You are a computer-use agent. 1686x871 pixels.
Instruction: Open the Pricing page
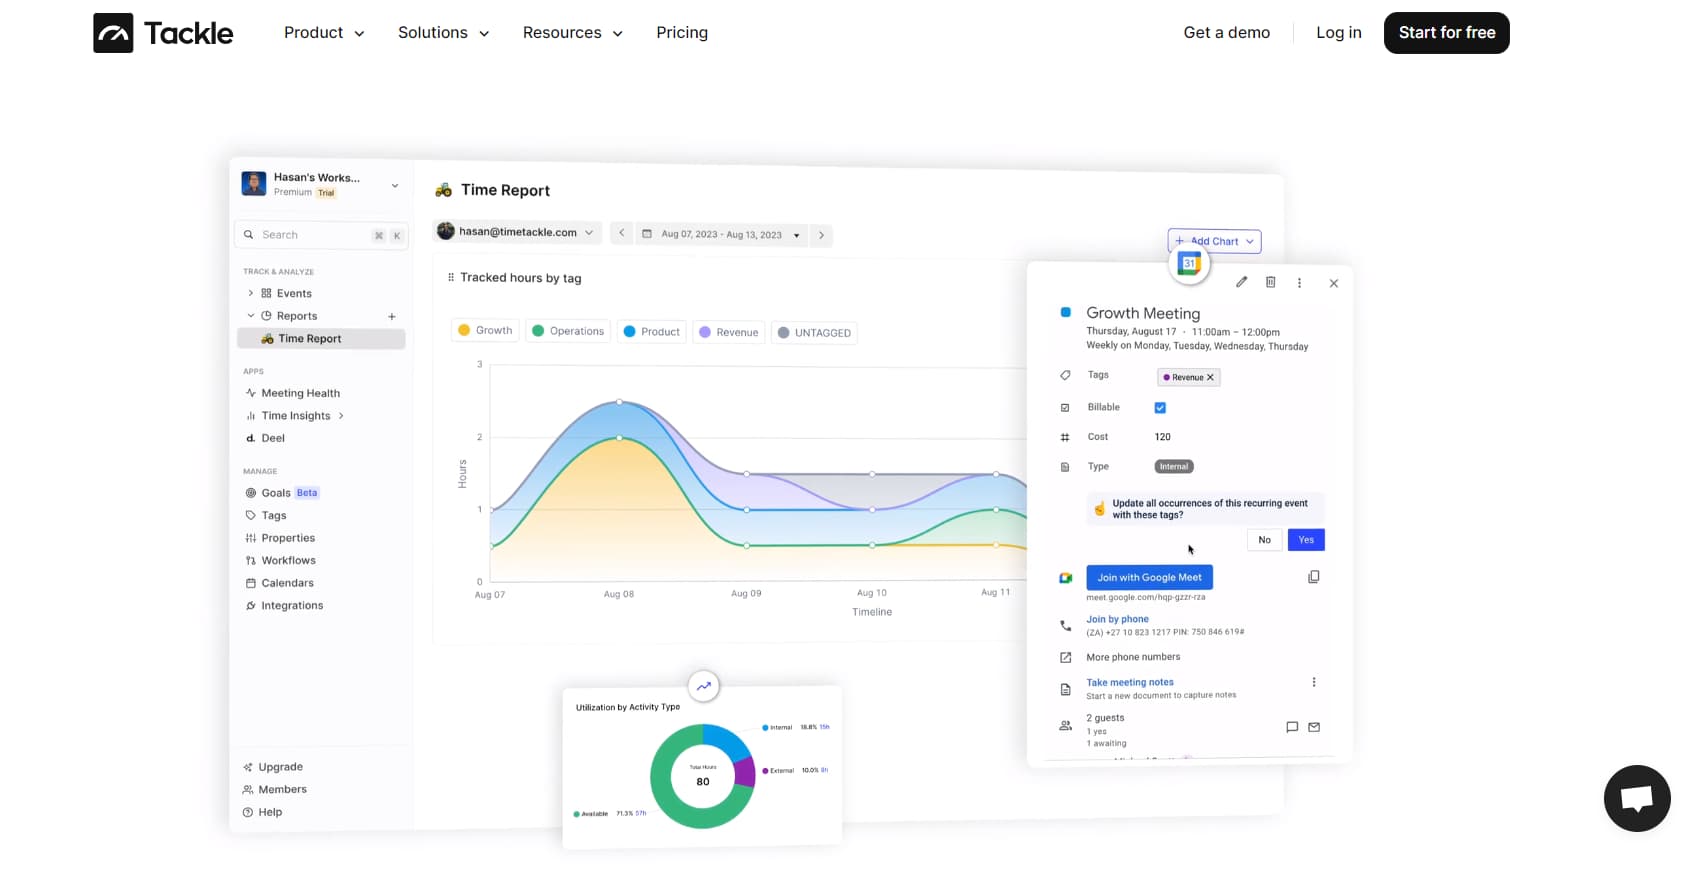click(681, 33)
